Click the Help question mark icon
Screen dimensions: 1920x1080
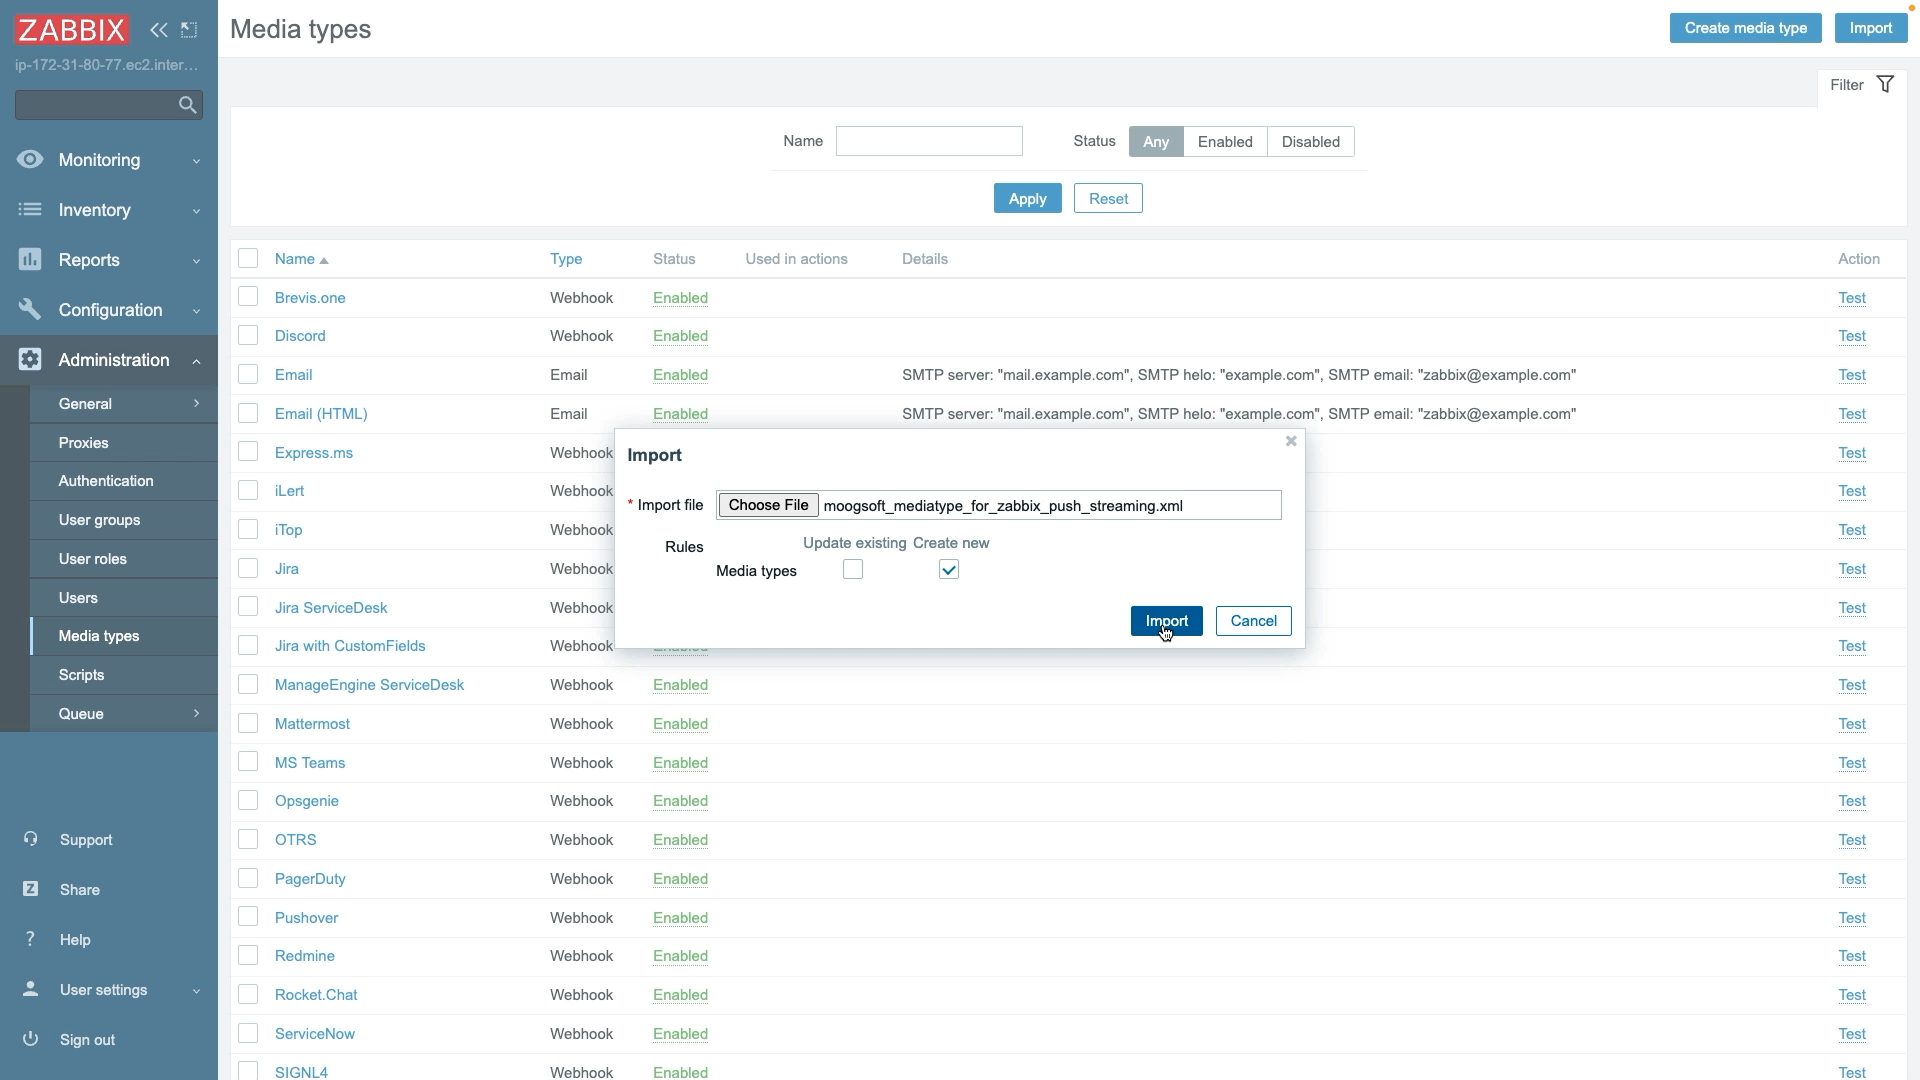click(x=31, y=939)
